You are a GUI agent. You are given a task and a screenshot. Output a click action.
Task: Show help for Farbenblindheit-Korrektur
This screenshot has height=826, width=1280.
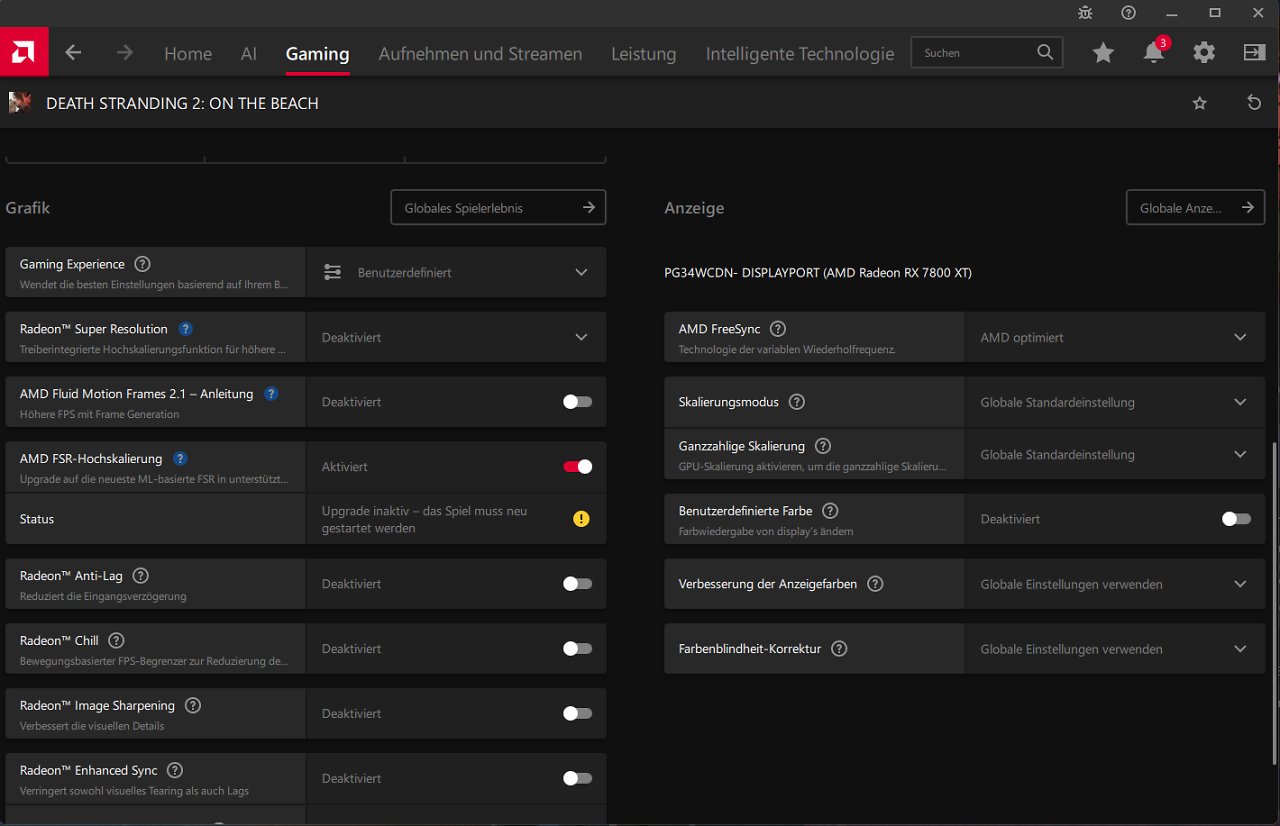[x=839, y=649]
